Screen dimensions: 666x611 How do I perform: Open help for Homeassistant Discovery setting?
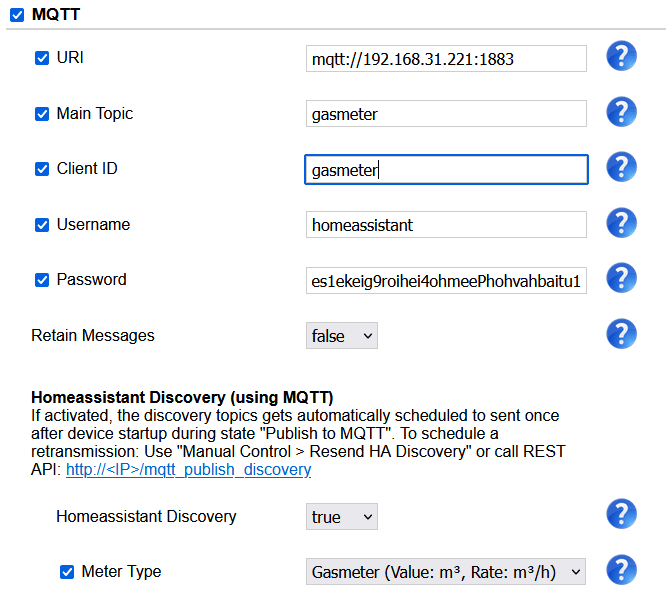(x=621, y=514)
